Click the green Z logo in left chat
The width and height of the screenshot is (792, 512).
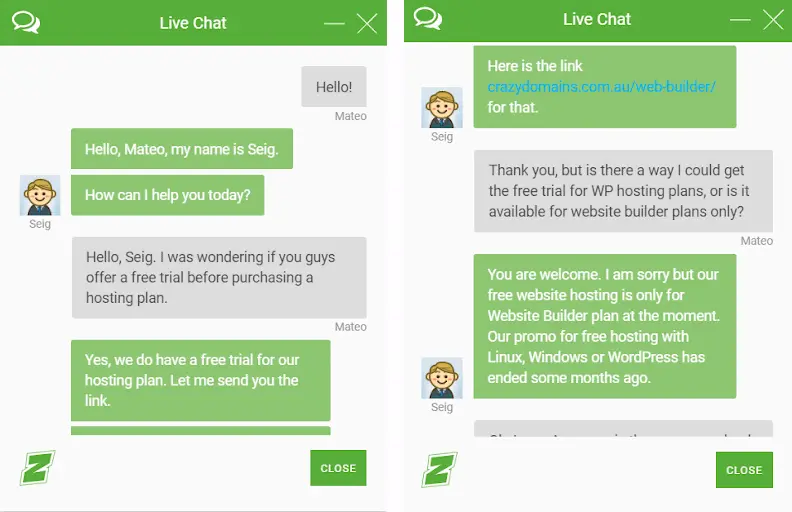(x=37, y=468)
